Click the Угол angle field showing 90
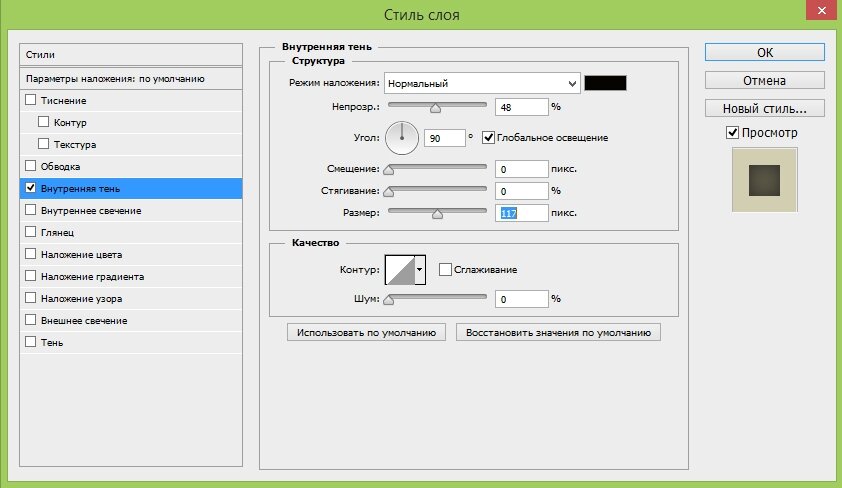842x488 pixels. (445, 138)
